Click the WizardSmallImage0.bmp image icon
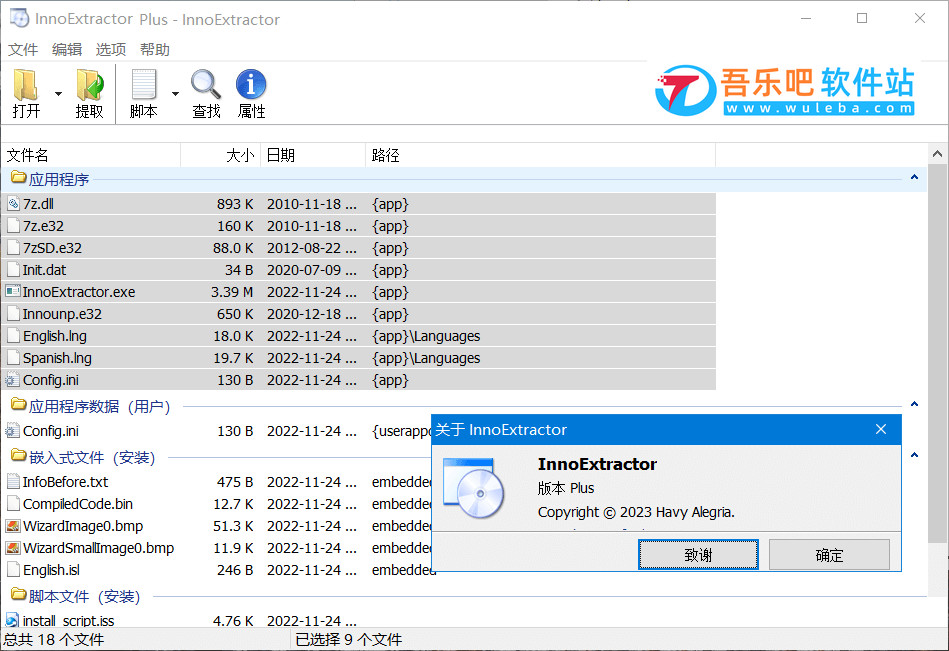Screen dimensions: 949x651 [13, 548]
